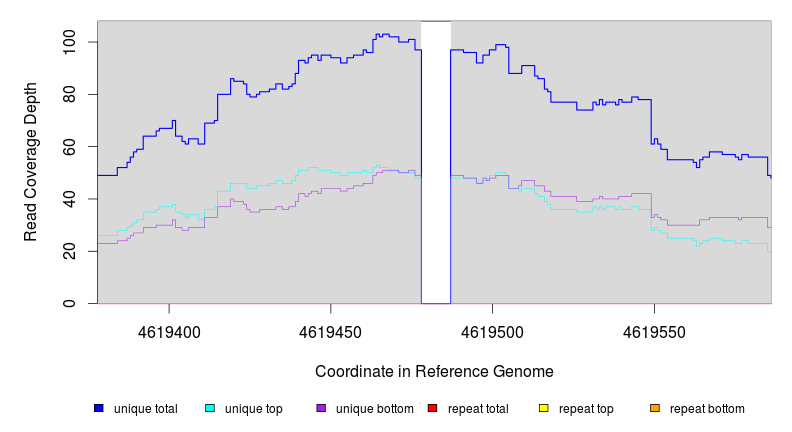The width and height of the screenshot is (792, 432).
Task: Select the 'repeat top' legend label
Action: pyautogui.click(x=586, y=409)
